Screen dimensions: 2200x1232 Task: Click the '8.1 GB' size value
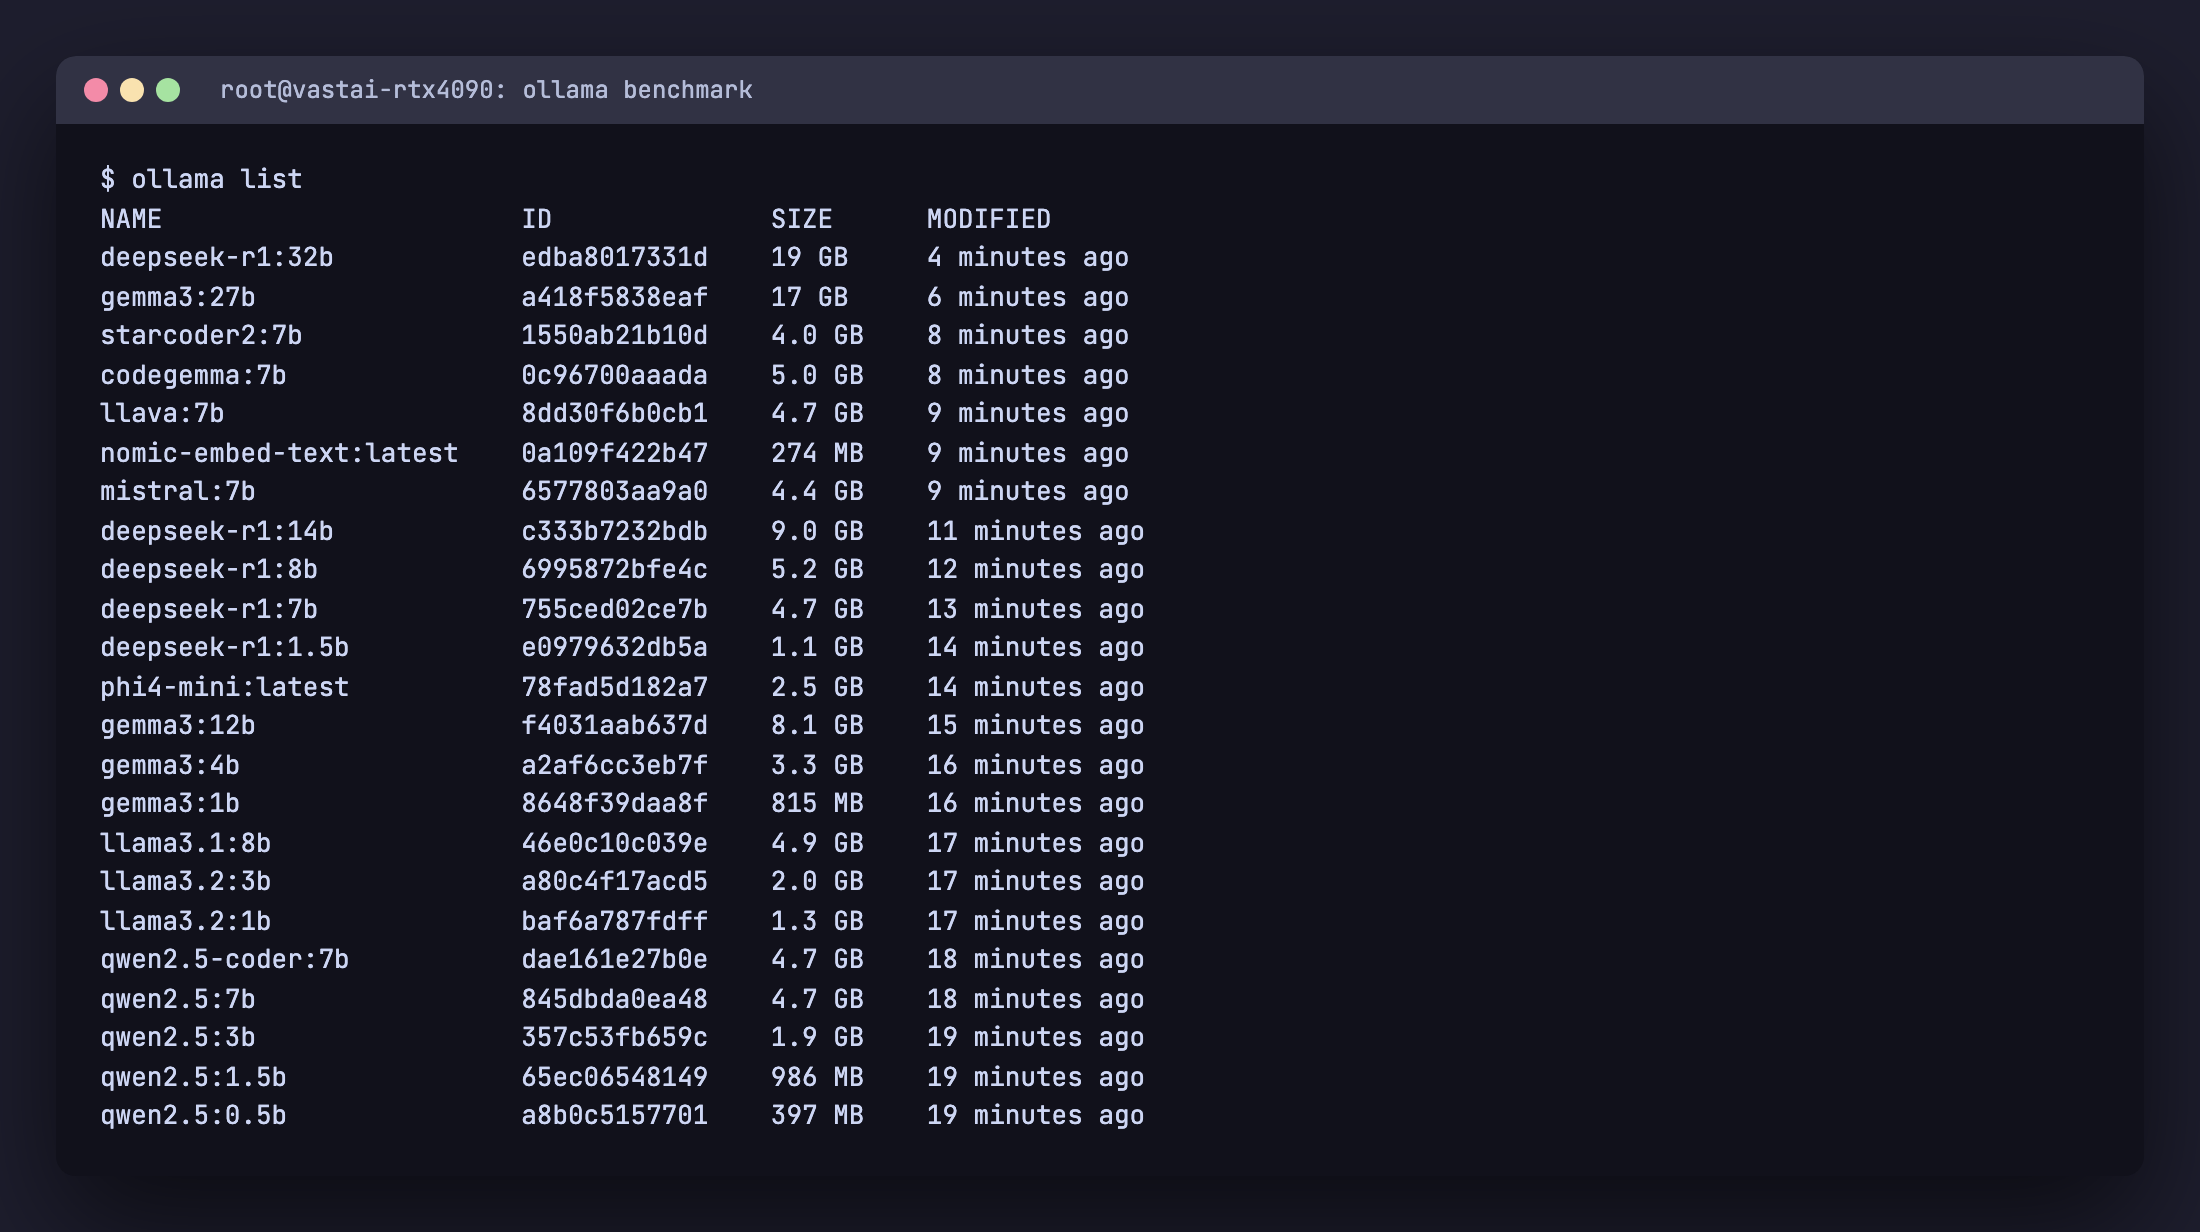[818, 725]
